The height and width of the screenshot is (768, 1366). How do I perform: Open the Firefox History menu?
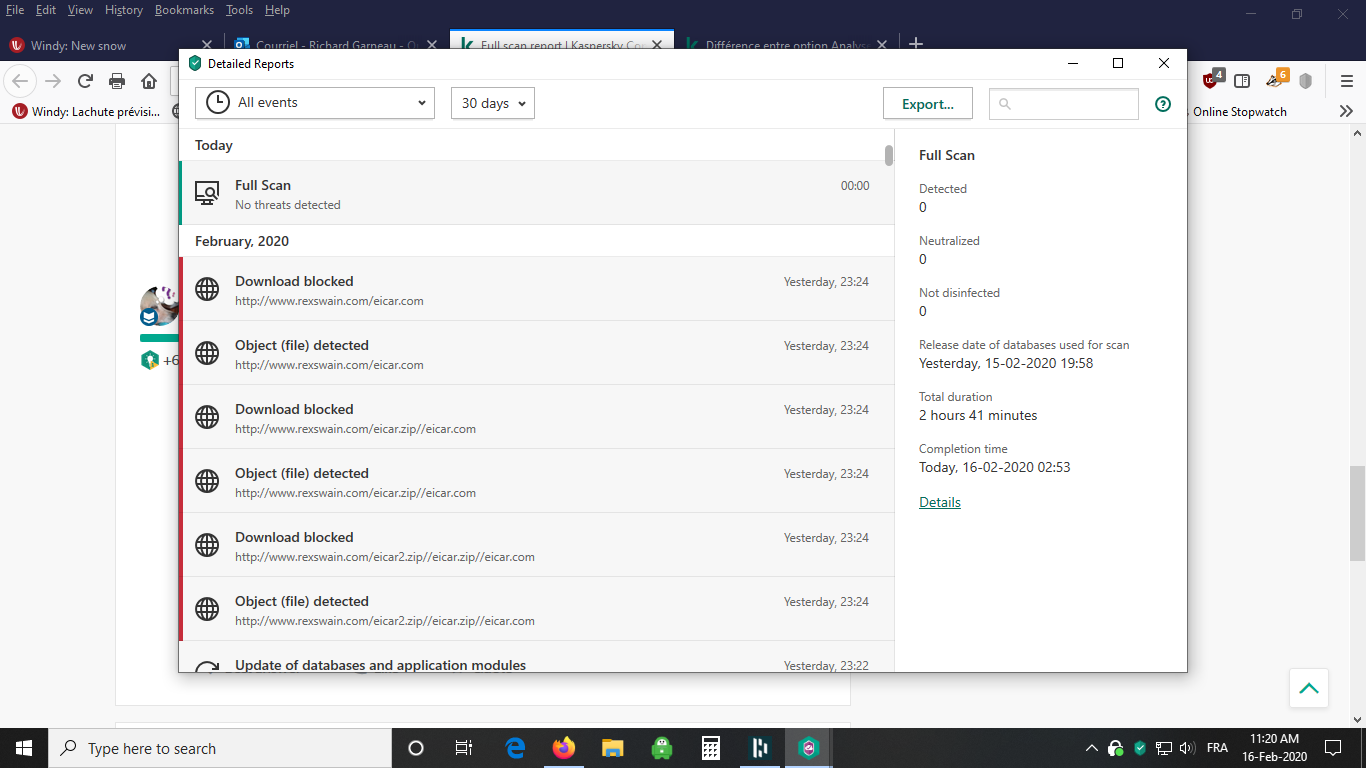(124, 10)
